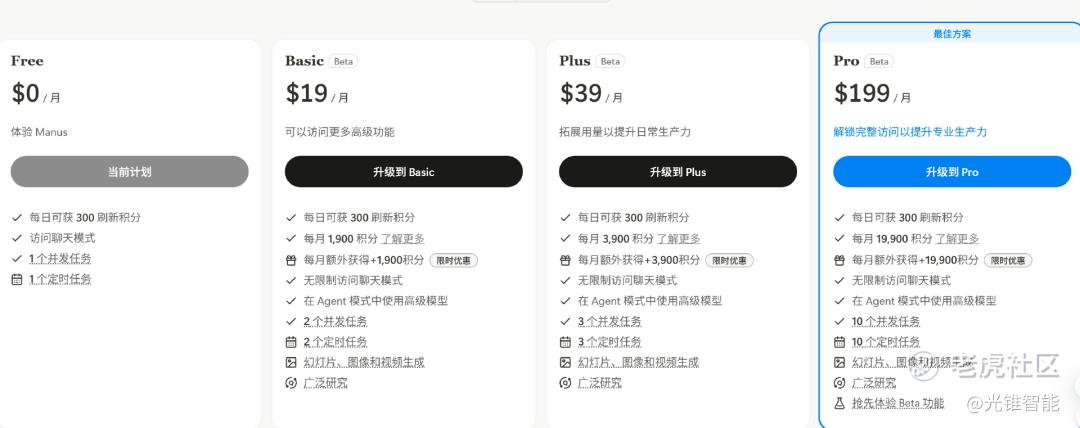
Task: Click the calendar icon beside Free's 1个定时任务
Action: (17, 279)
